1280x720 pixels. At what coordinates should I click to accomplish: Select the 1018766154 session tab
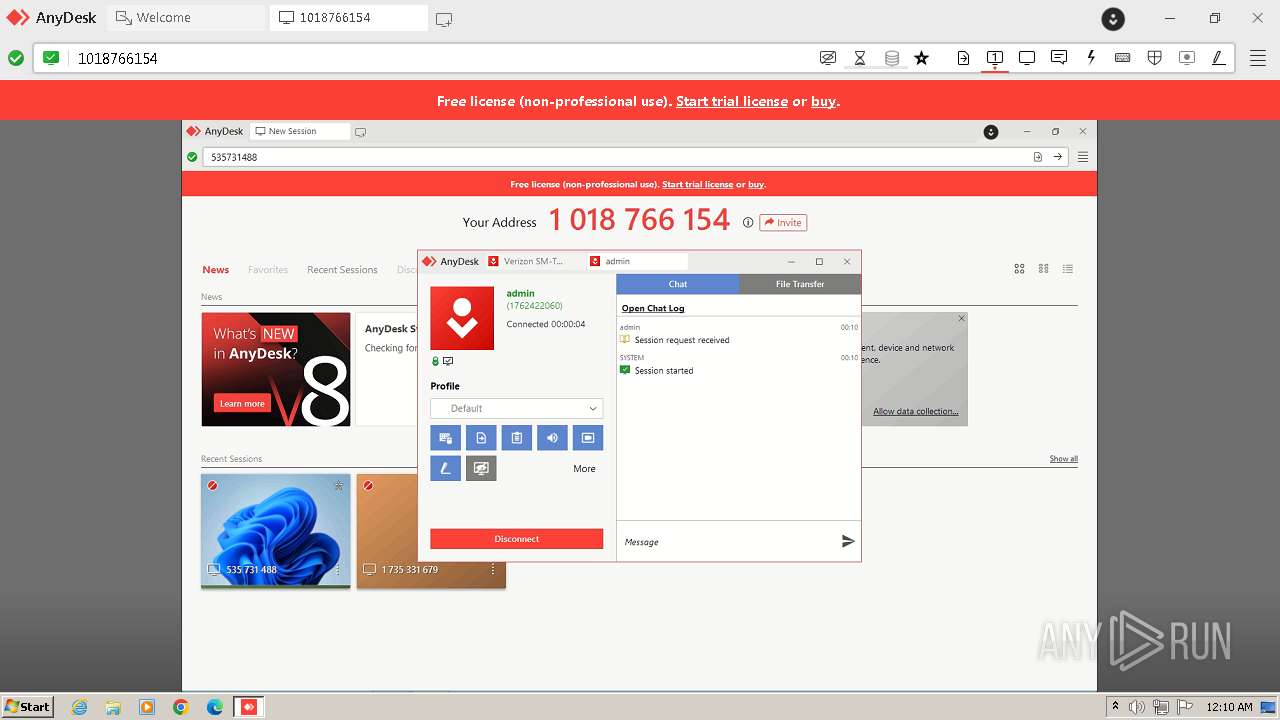(x=348, y=18)
